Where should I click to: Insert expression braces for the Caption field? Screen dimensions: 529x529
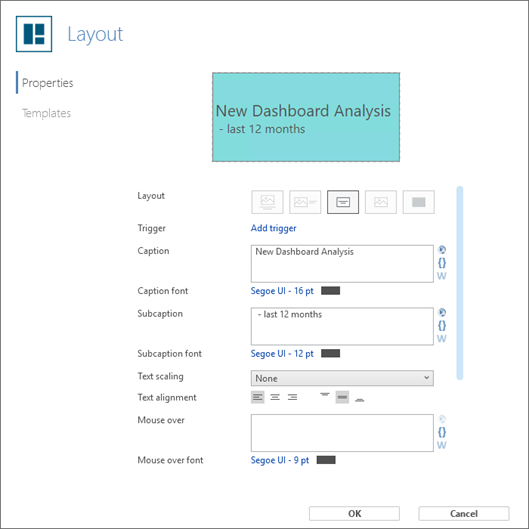[x=442, y=262]
